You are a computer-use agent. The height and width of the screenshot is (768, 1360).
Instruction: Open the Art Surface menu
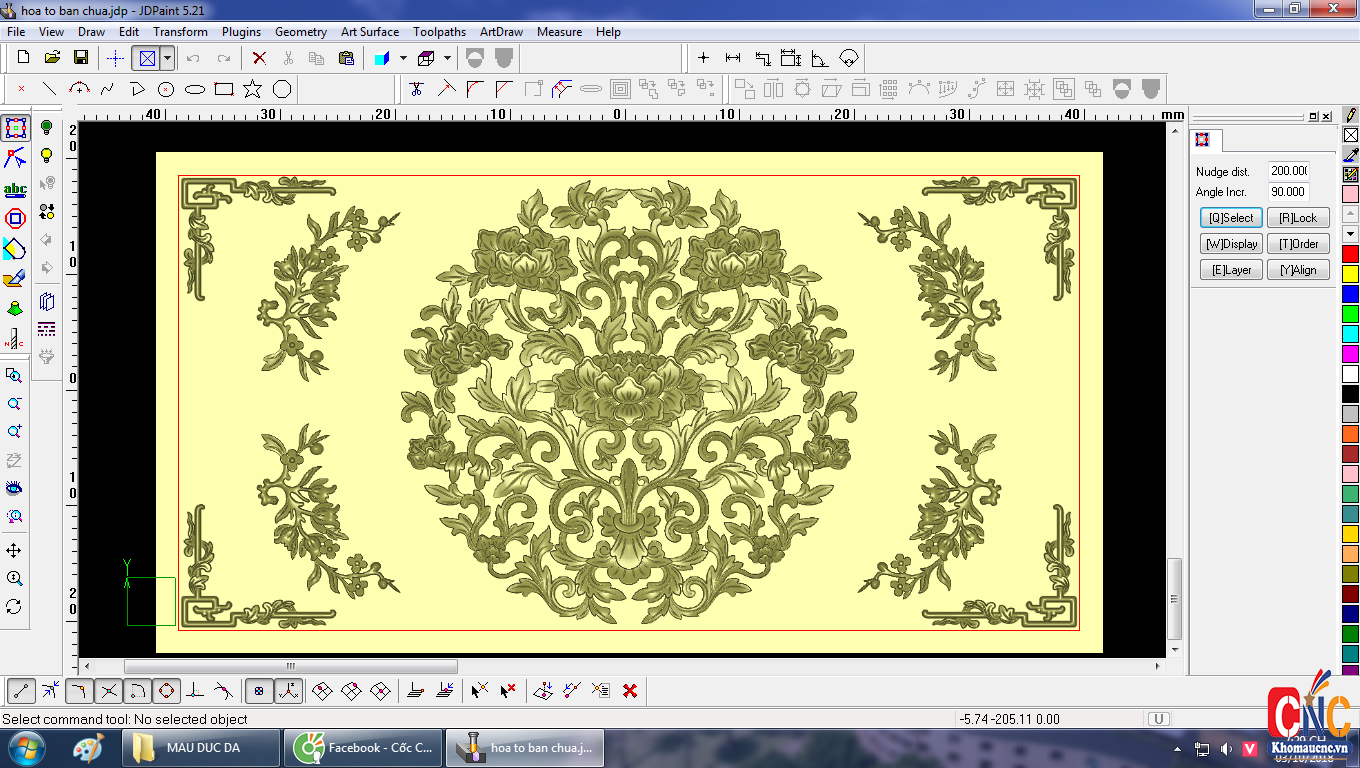pos(369,32)
